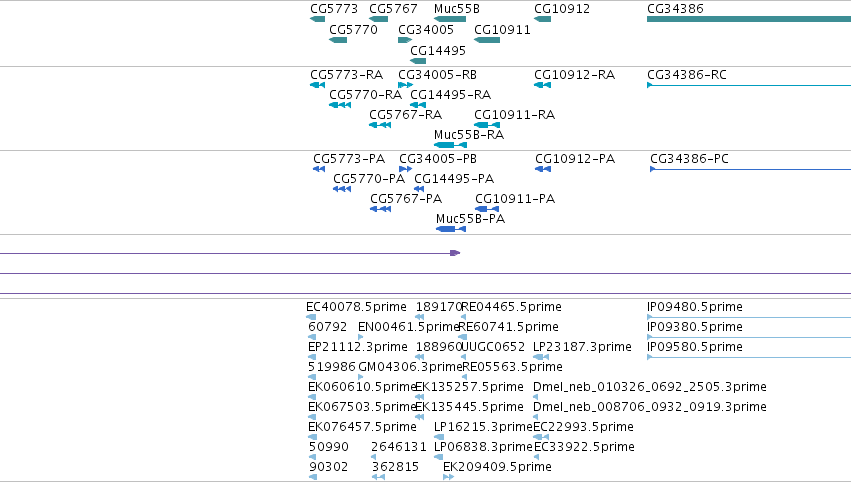The height and width of the screenshot is (482, 851).
Task: Click EST LP16215.3prime
Action: point(483,427)
